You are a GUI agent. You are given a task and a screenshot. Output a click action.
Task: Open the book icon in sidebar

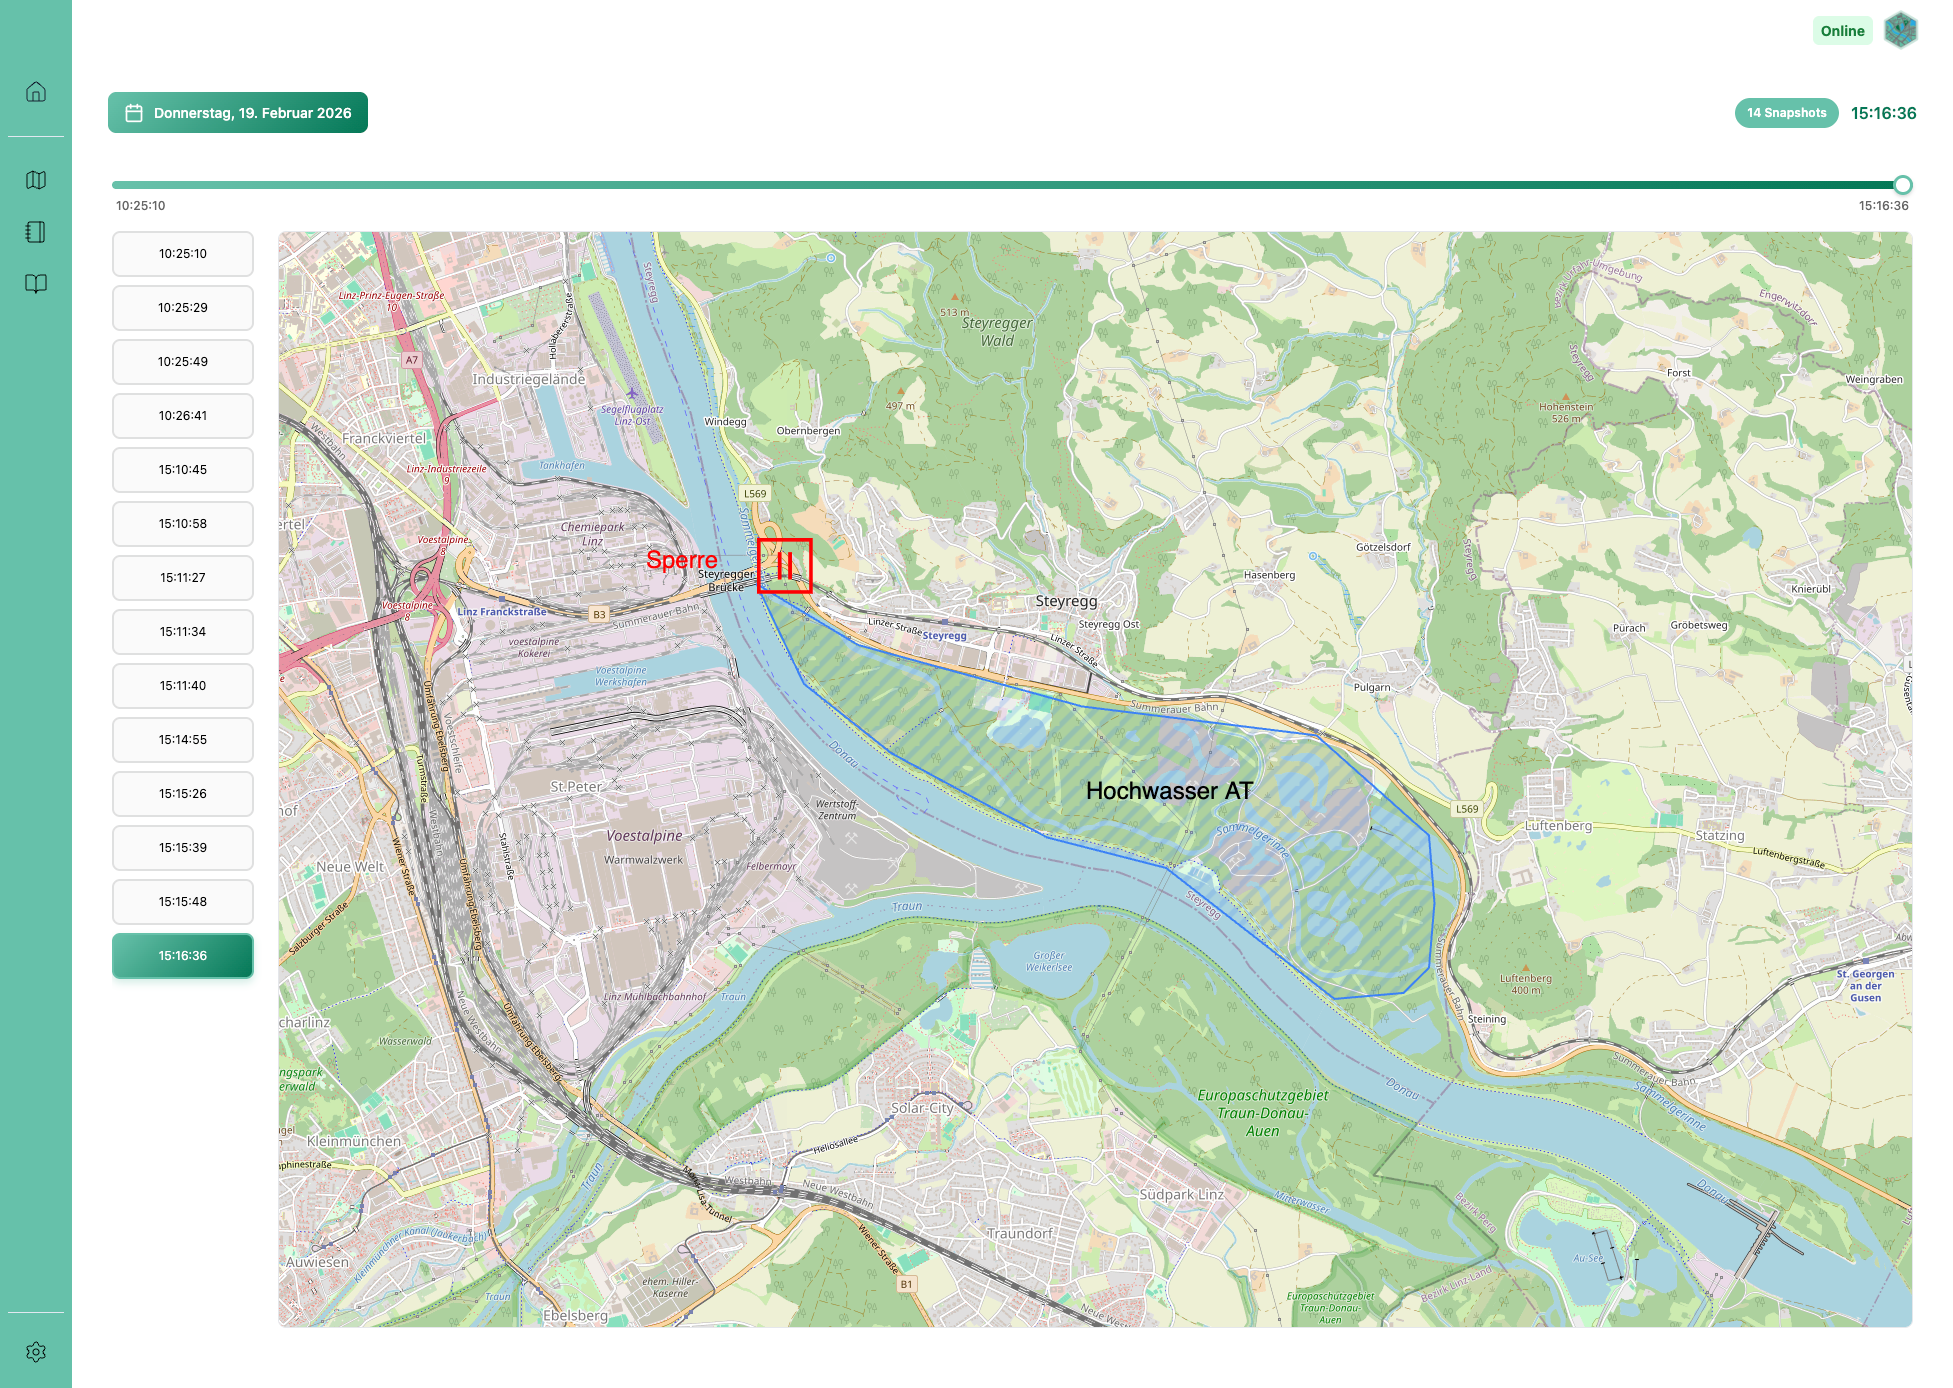point(36,284)
